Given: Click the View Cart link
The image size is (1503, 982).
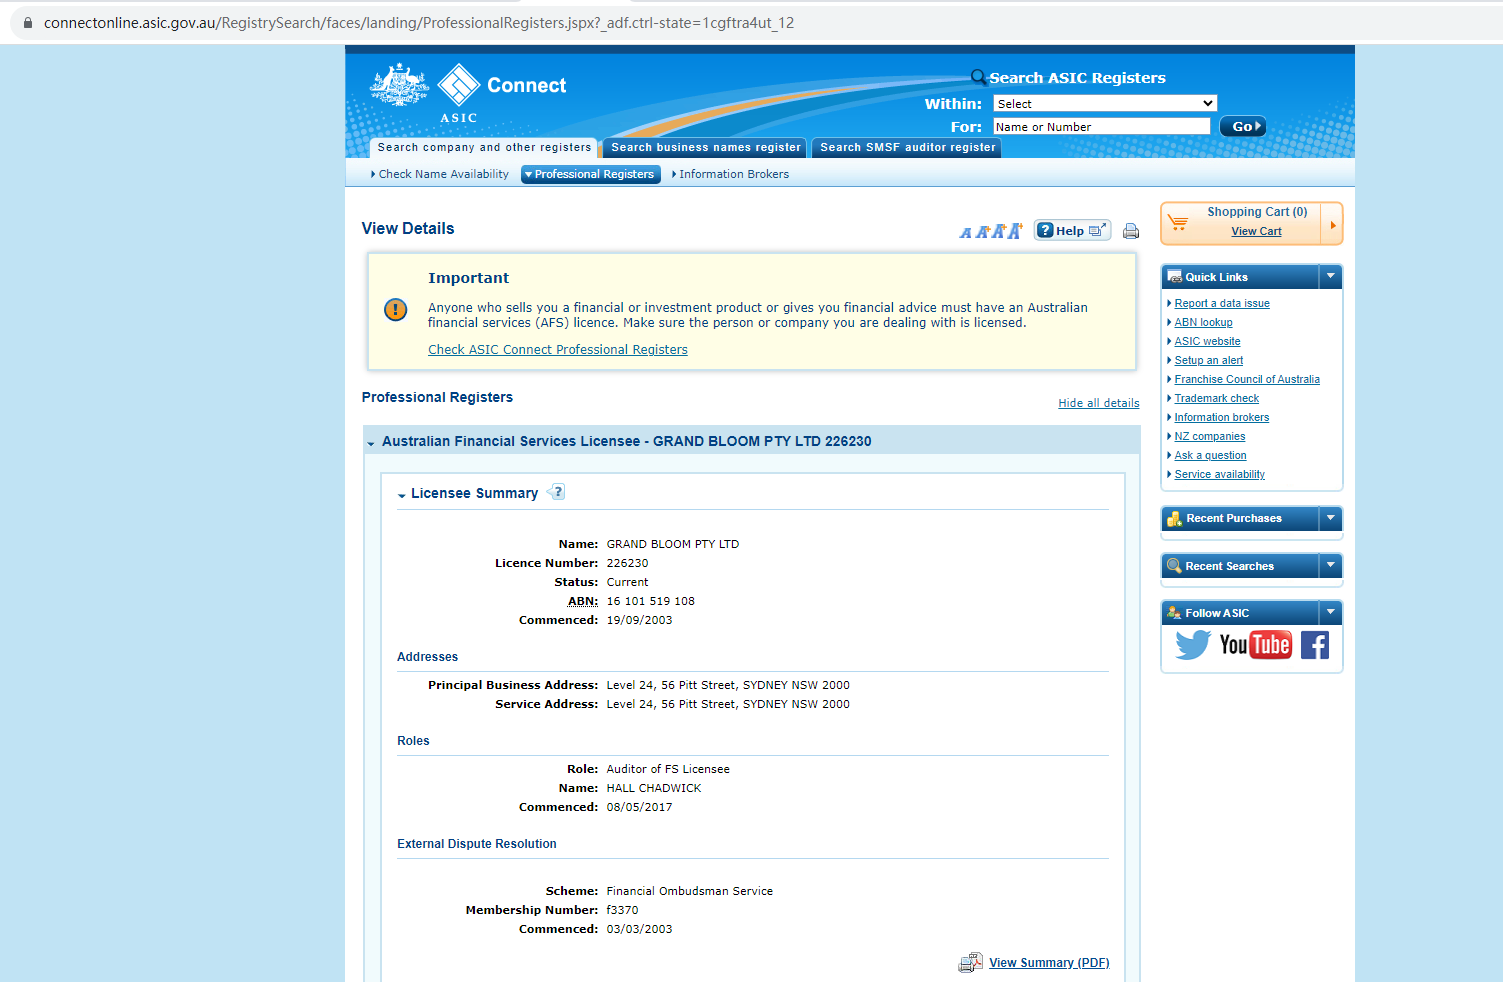Looking at the screenshot, I should click(x=1256, y=231).
